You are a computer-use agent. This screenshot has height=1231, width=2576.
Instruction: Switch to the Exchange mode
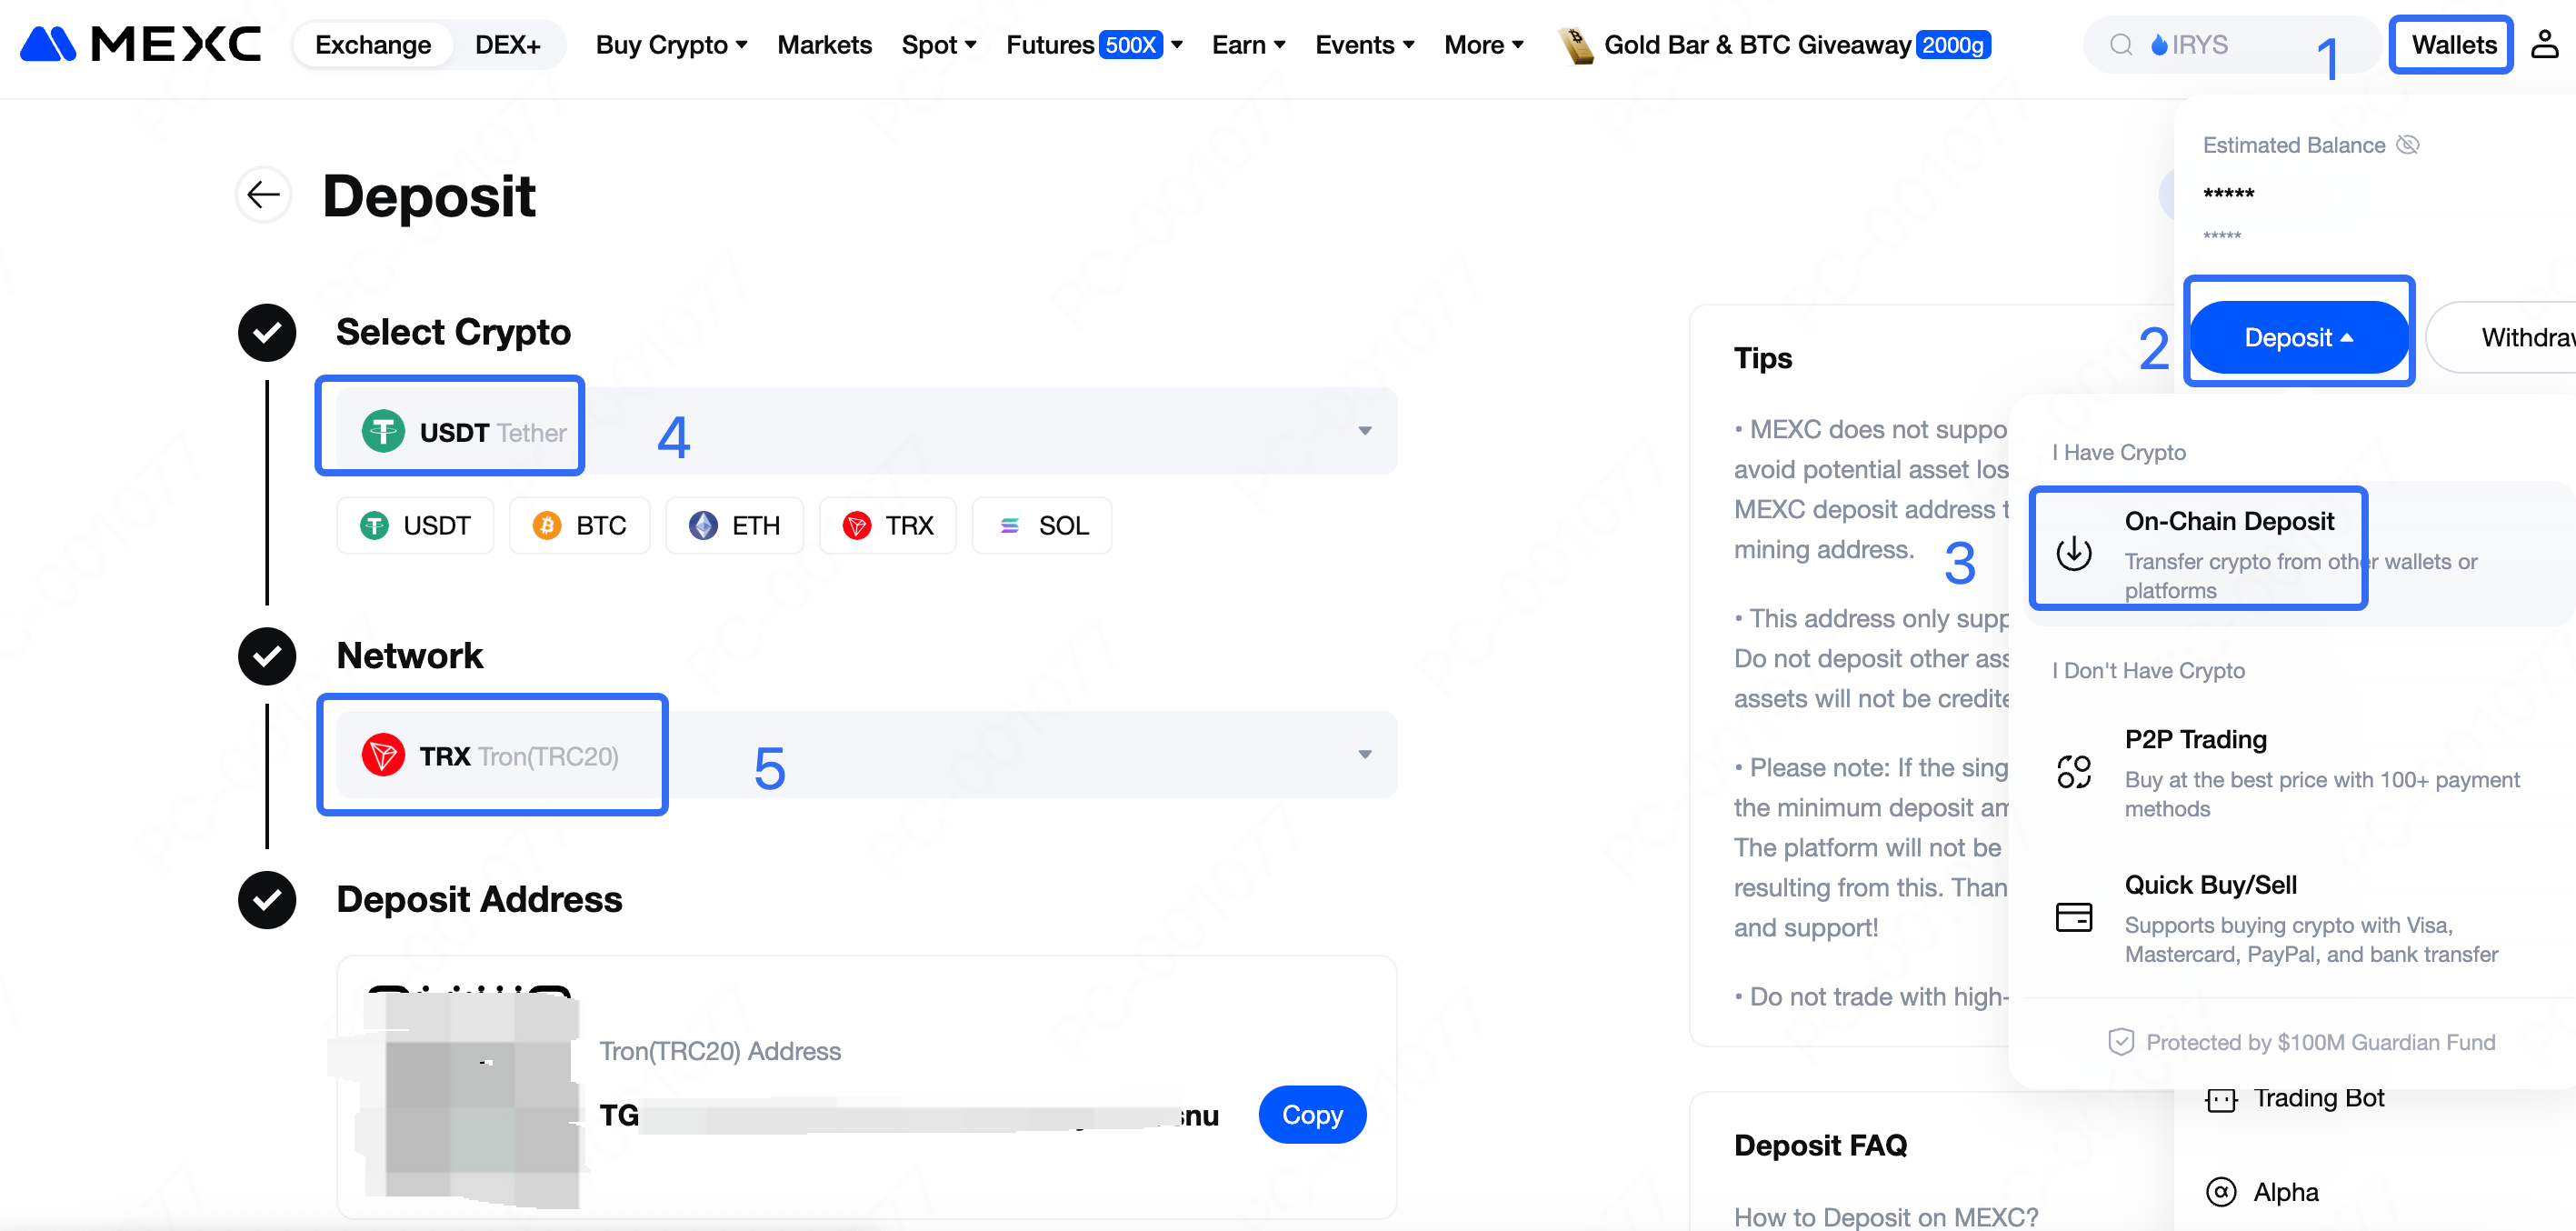click(373, 45)
